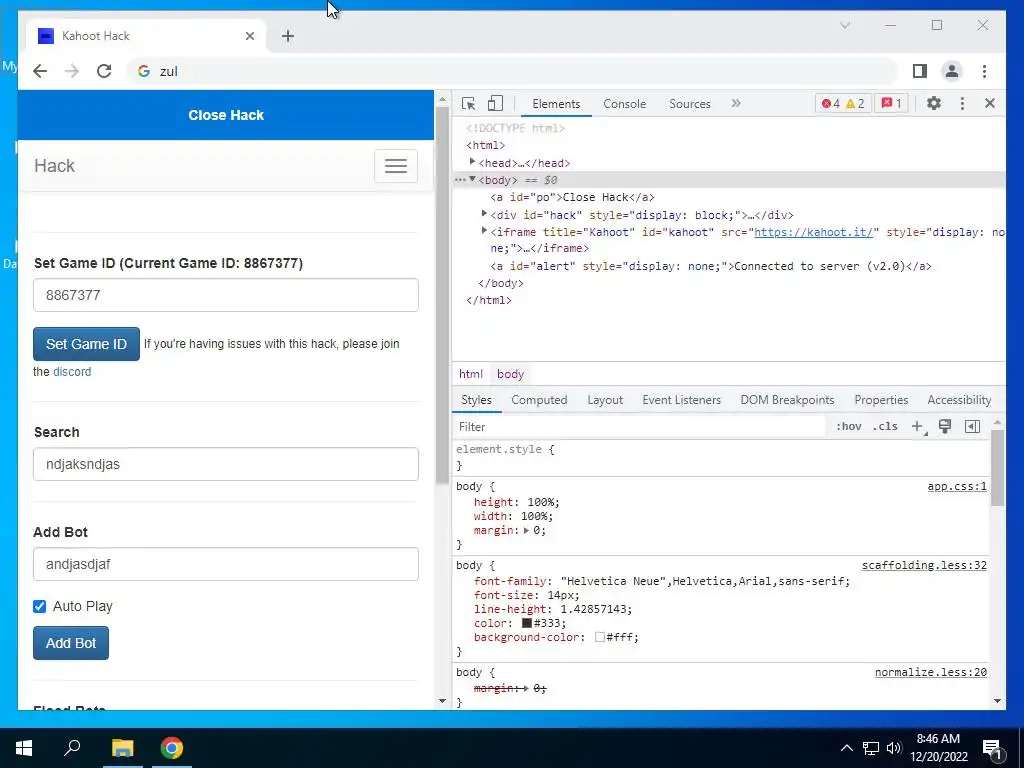
Task: Click the errors and warnings counter
Action: coord(843,103)
